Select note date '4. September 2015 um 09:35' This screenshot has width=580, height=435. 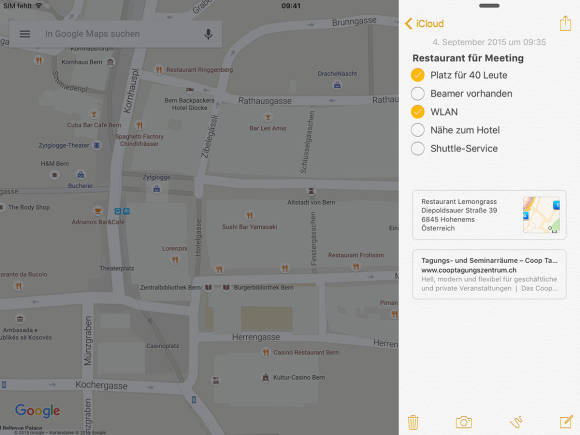tap(489, 42)
